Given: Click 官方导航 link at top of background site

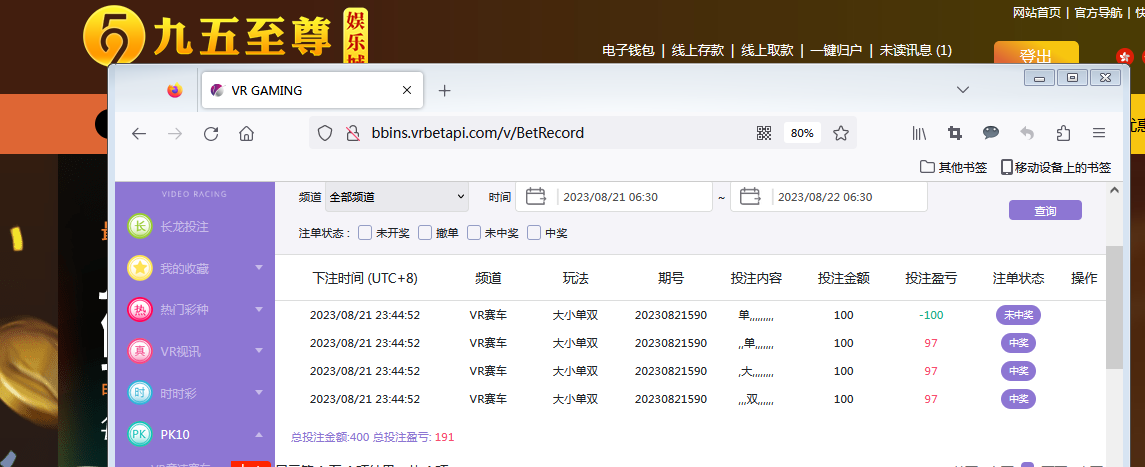Looking at the screenshot, I should tap(1099, 12).
